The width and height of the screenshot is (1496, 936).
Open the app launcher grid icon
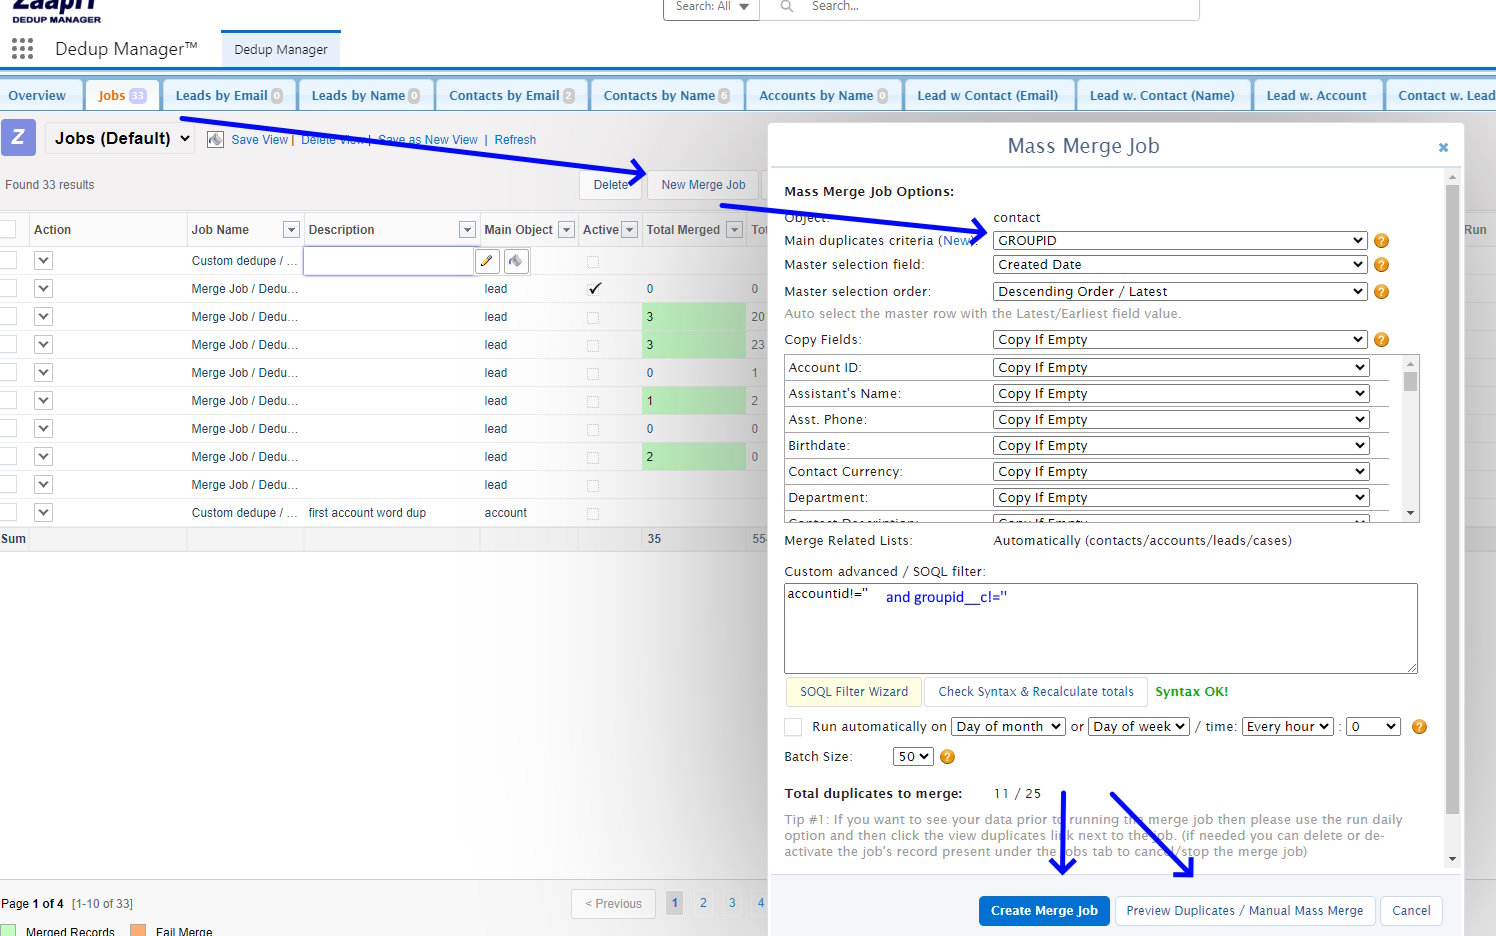pos(22,48)
